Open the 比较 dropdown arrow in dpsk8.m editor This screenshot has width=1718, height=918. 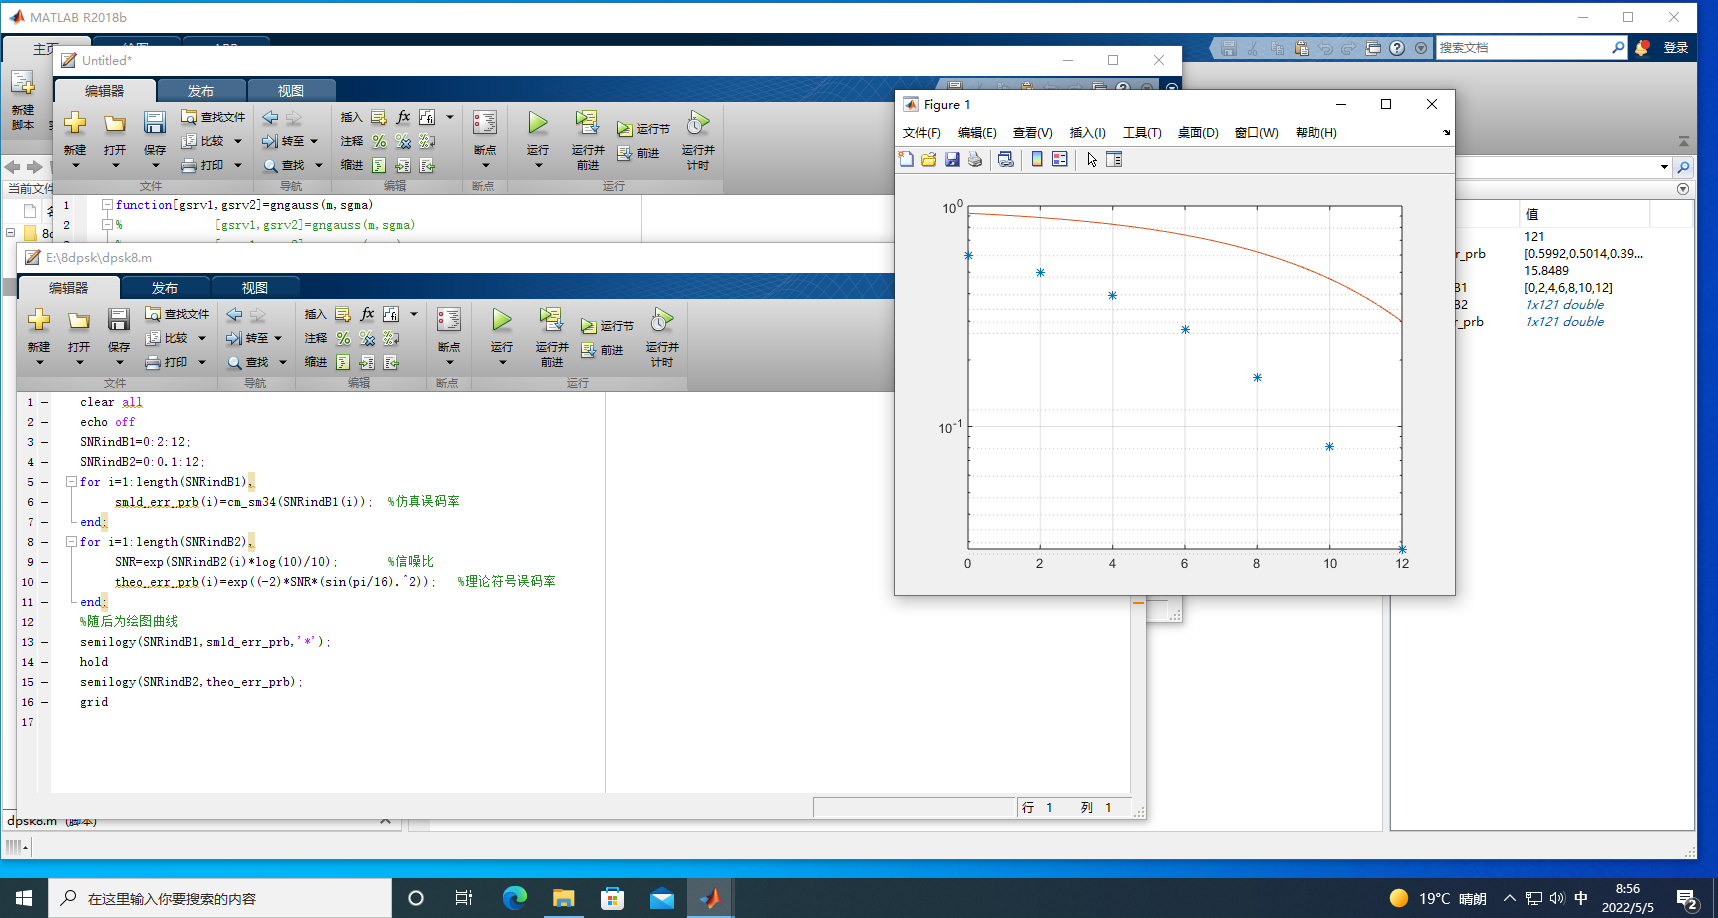point(202,338)
